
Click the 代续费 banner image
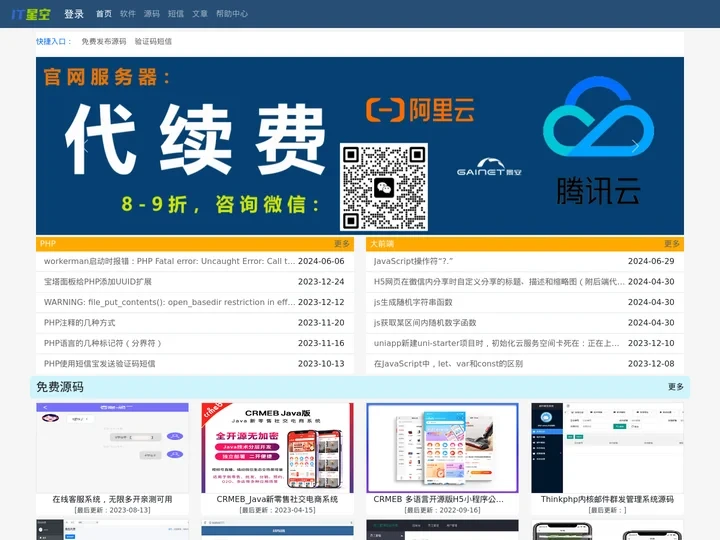point(360,146)
